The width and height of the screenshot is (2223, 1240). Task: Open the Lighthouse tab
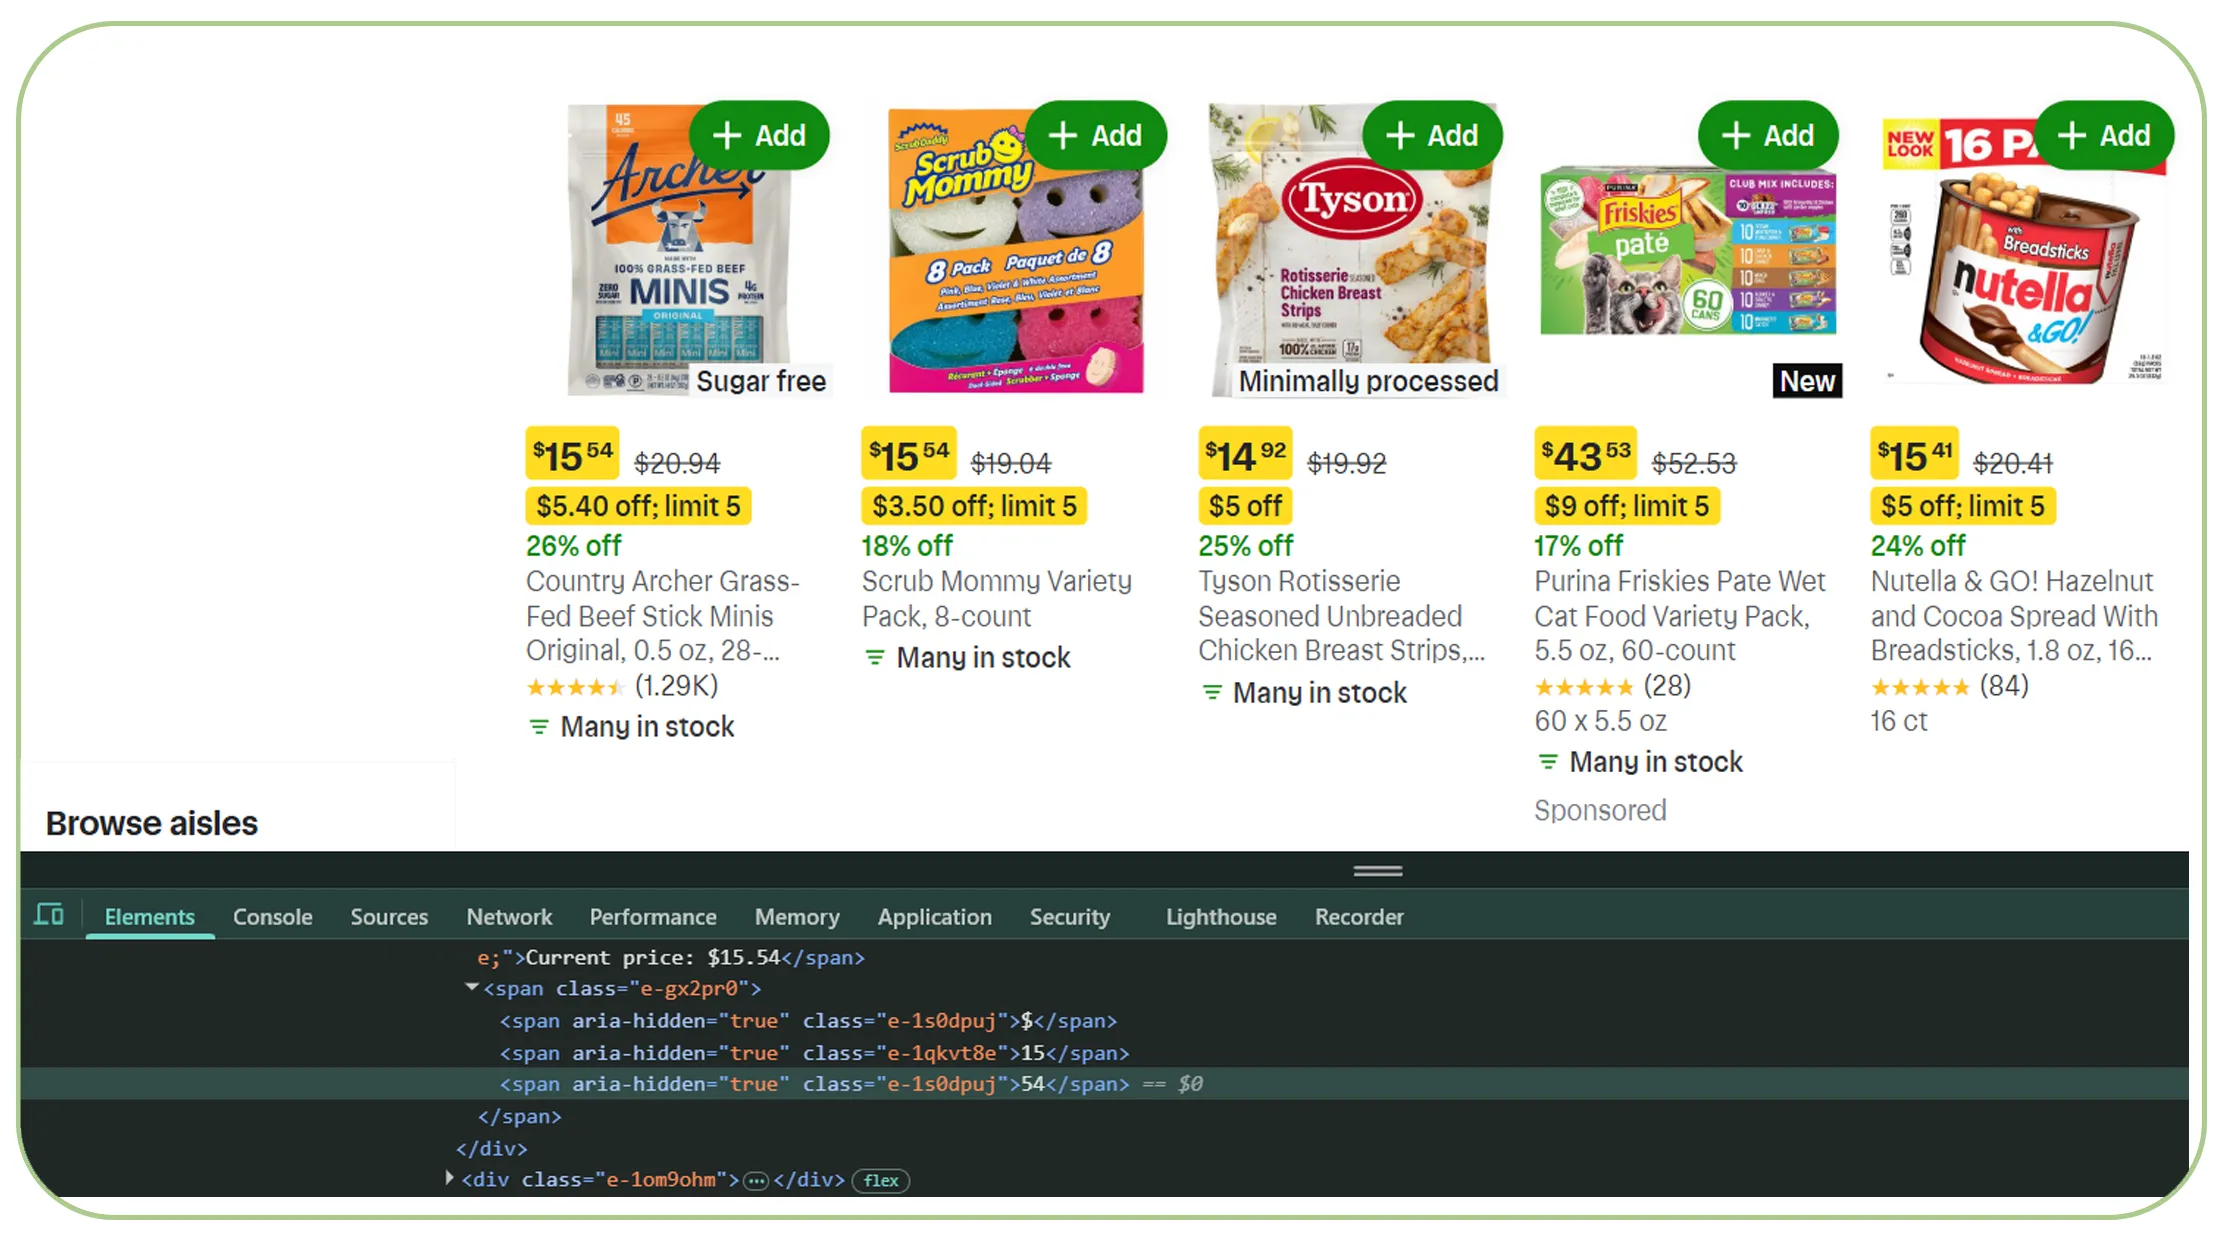click(1221, 917)
